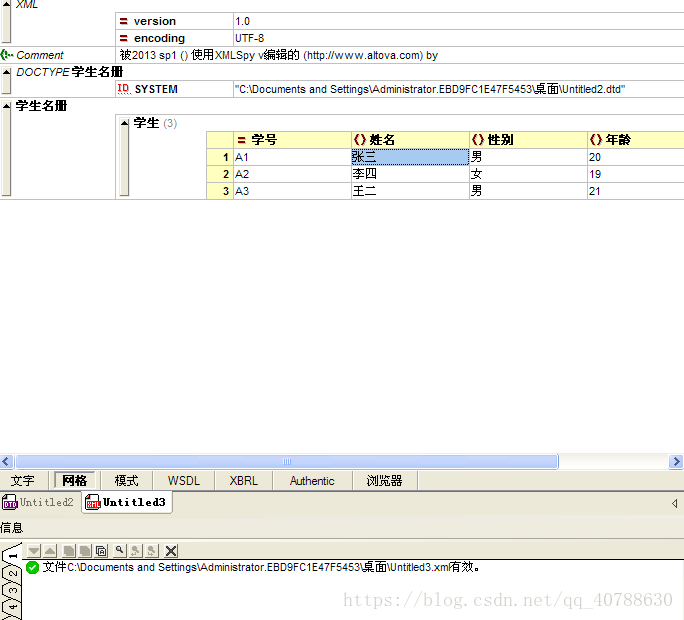Click the XML file icon on Untitled3 tab
Viewport: 684px width, 620px height.
[x=92, y=503]
